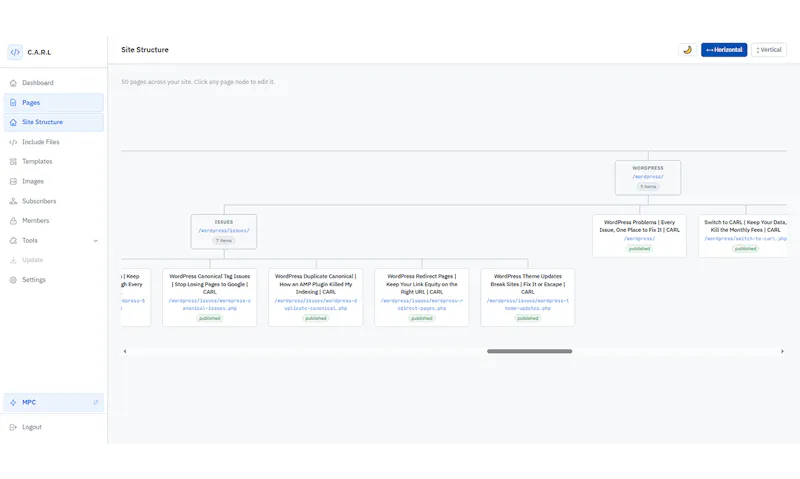The width and height of the screenshot is (800, 479).
Task: Click the Update menu item
Action: tap(54, 260)
